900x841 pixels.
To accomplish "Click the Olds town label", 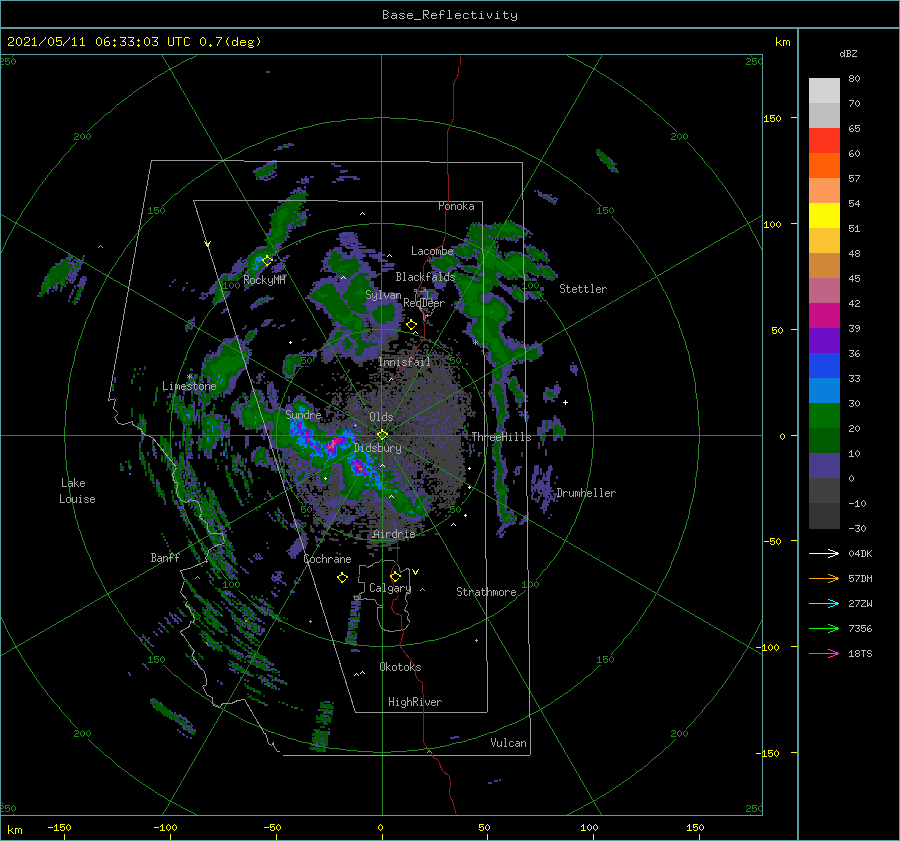I will 381,417.
